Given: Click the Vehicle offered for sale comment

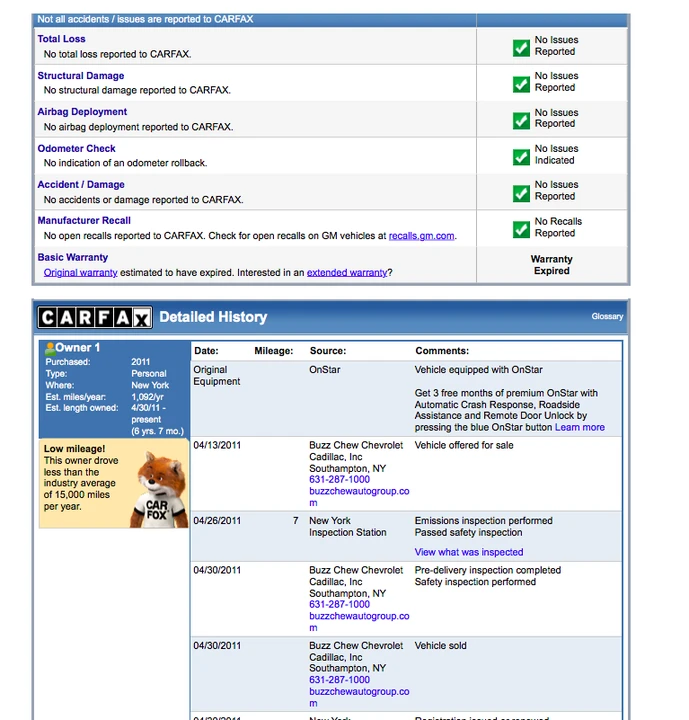Looking at the screenshot, I should [464, 445].
